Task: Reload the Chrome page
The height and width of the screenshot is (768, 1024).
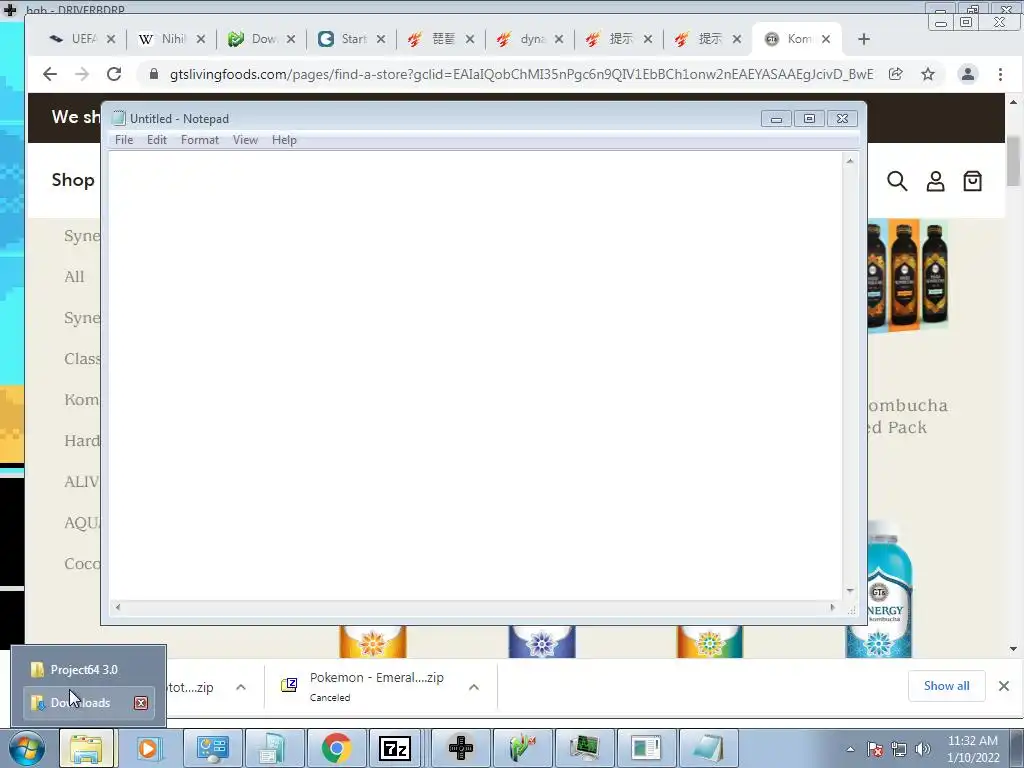Action: tap(114, 74)
